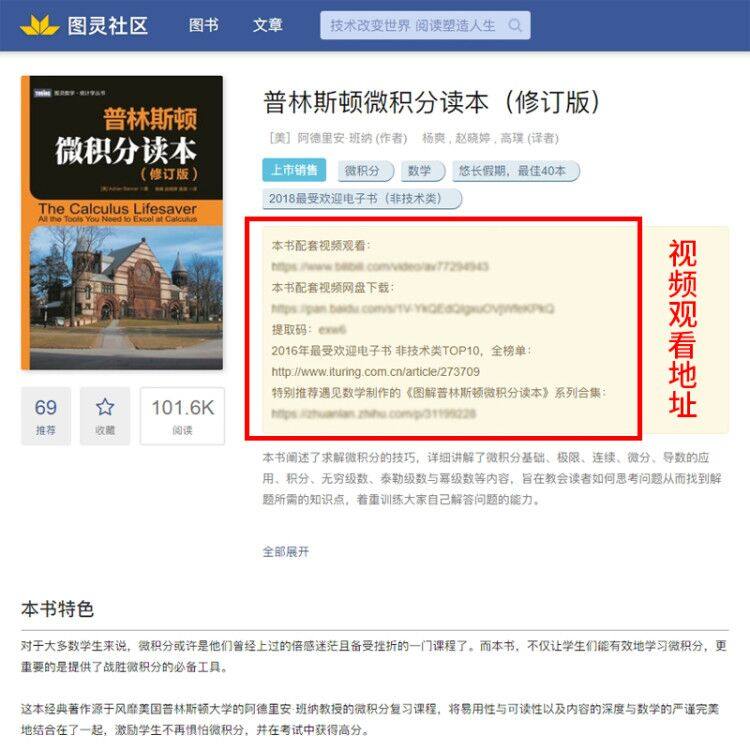The image size is (750, 750).
Task: Click the 101.6K 阅读 counter box
Action: (182, 416)
